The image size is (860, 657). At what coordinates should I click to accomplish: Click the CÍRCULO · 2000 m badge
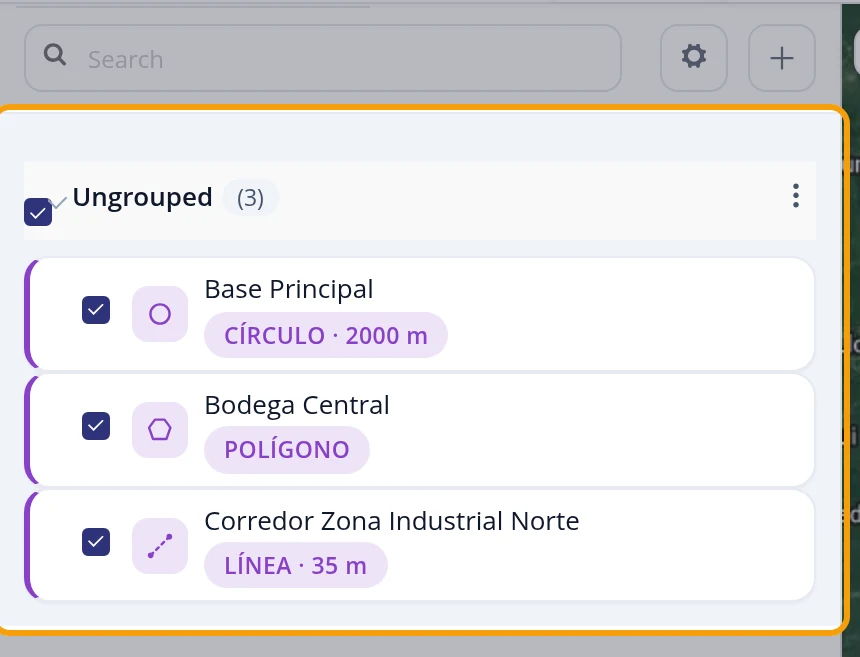coord(326,335)
